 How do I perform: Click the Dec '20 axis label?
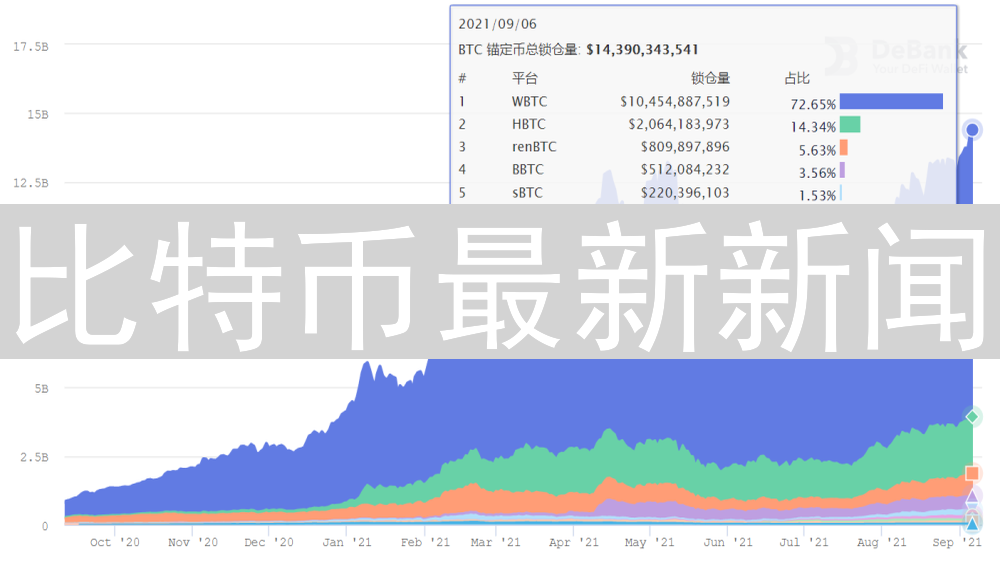click(268, 542)
